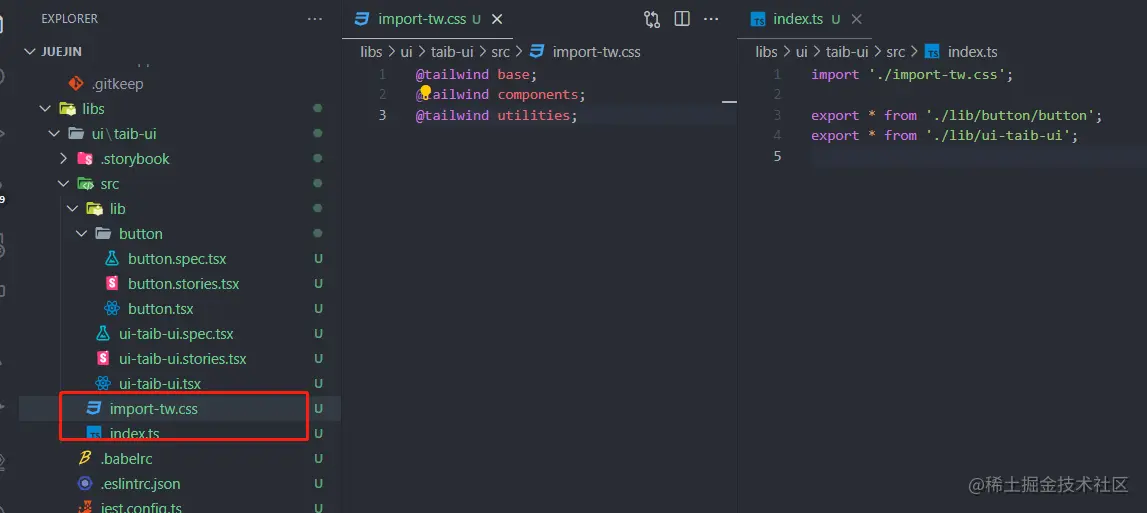This screenshot has height=513, width=1147.
Task: Open ui-taib-ui.spec.tsx file
Action: [x=176, y=334]
